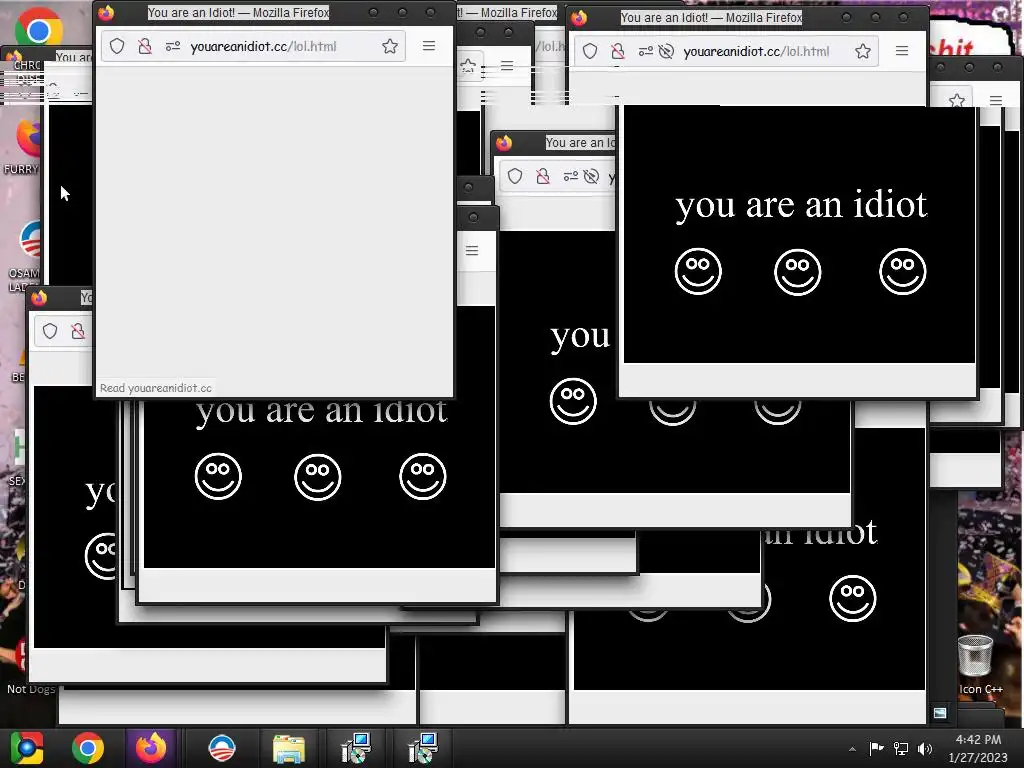
Task: Click the title bar 'You are an Idiot! — Mozilla Firefox' of blank window
Action: point(238,12)
